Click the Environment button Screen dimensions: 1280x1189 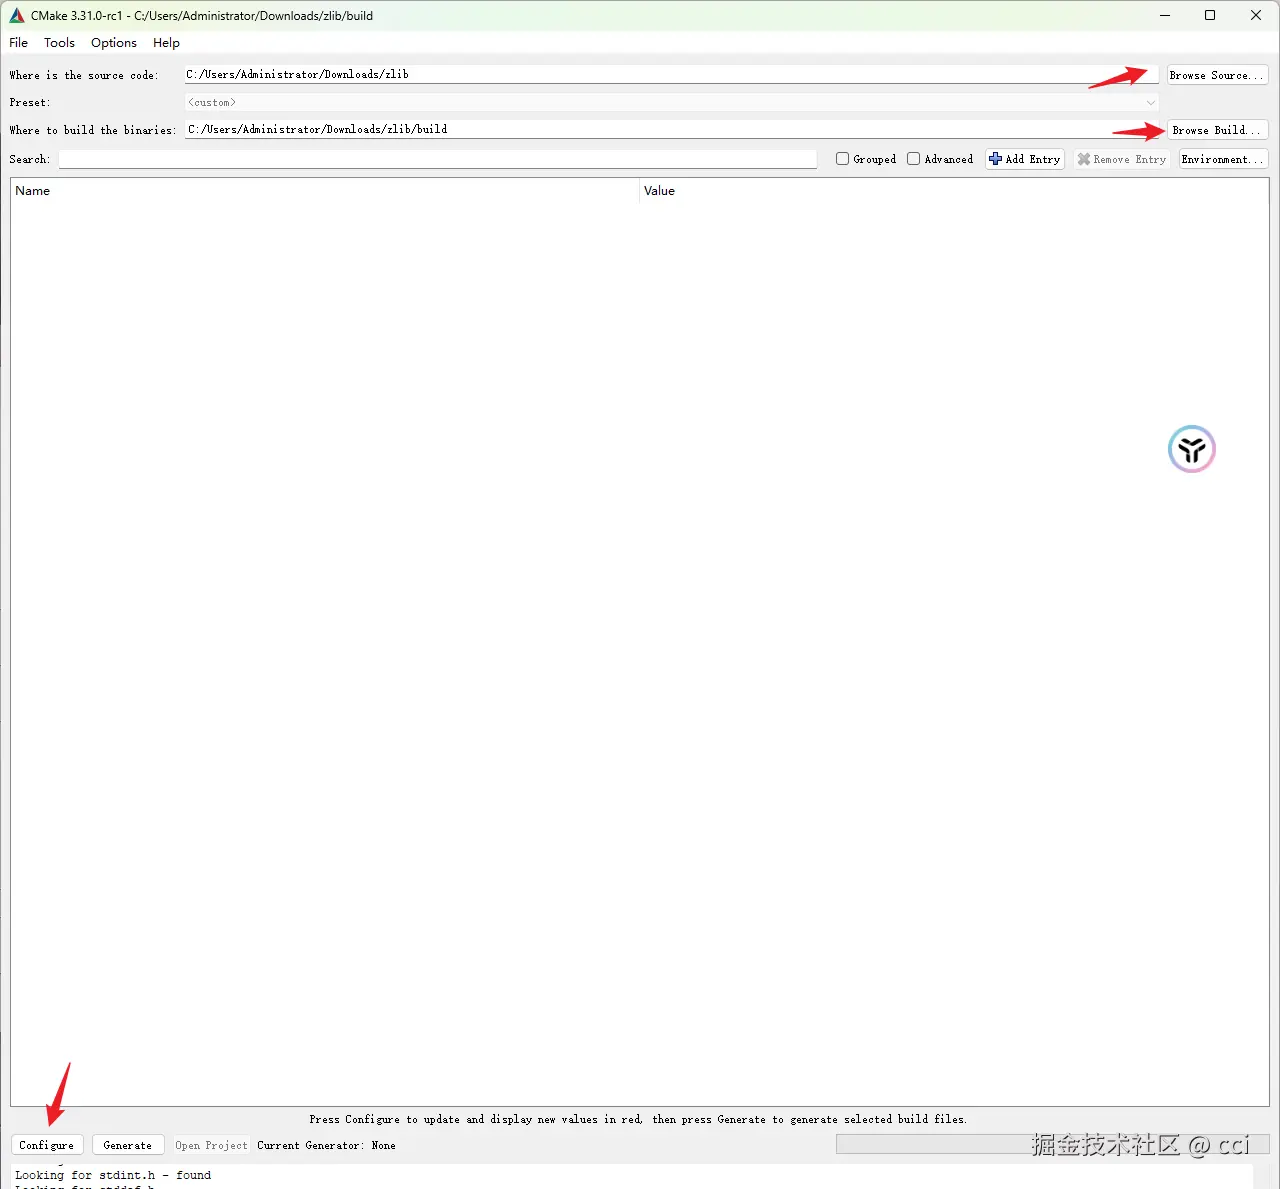pos(1223,159)
